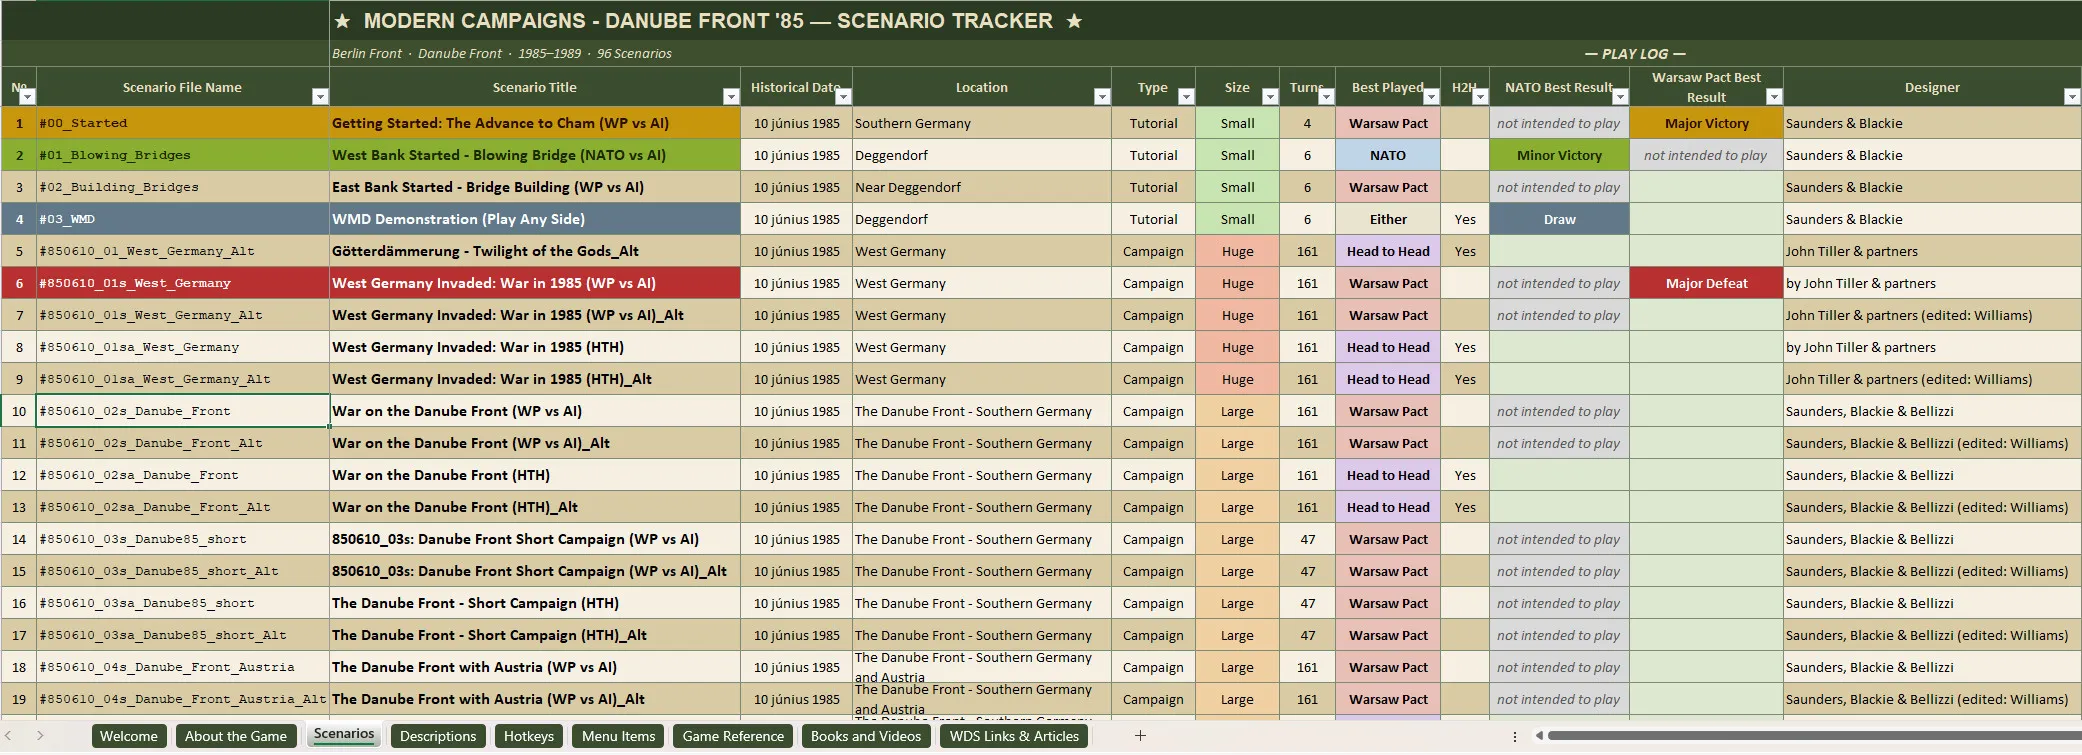Open the Warsaw Pact Best Result filter
Image resolution: width=2082 pixels, height=755 pixels.
coord(1774,97)
